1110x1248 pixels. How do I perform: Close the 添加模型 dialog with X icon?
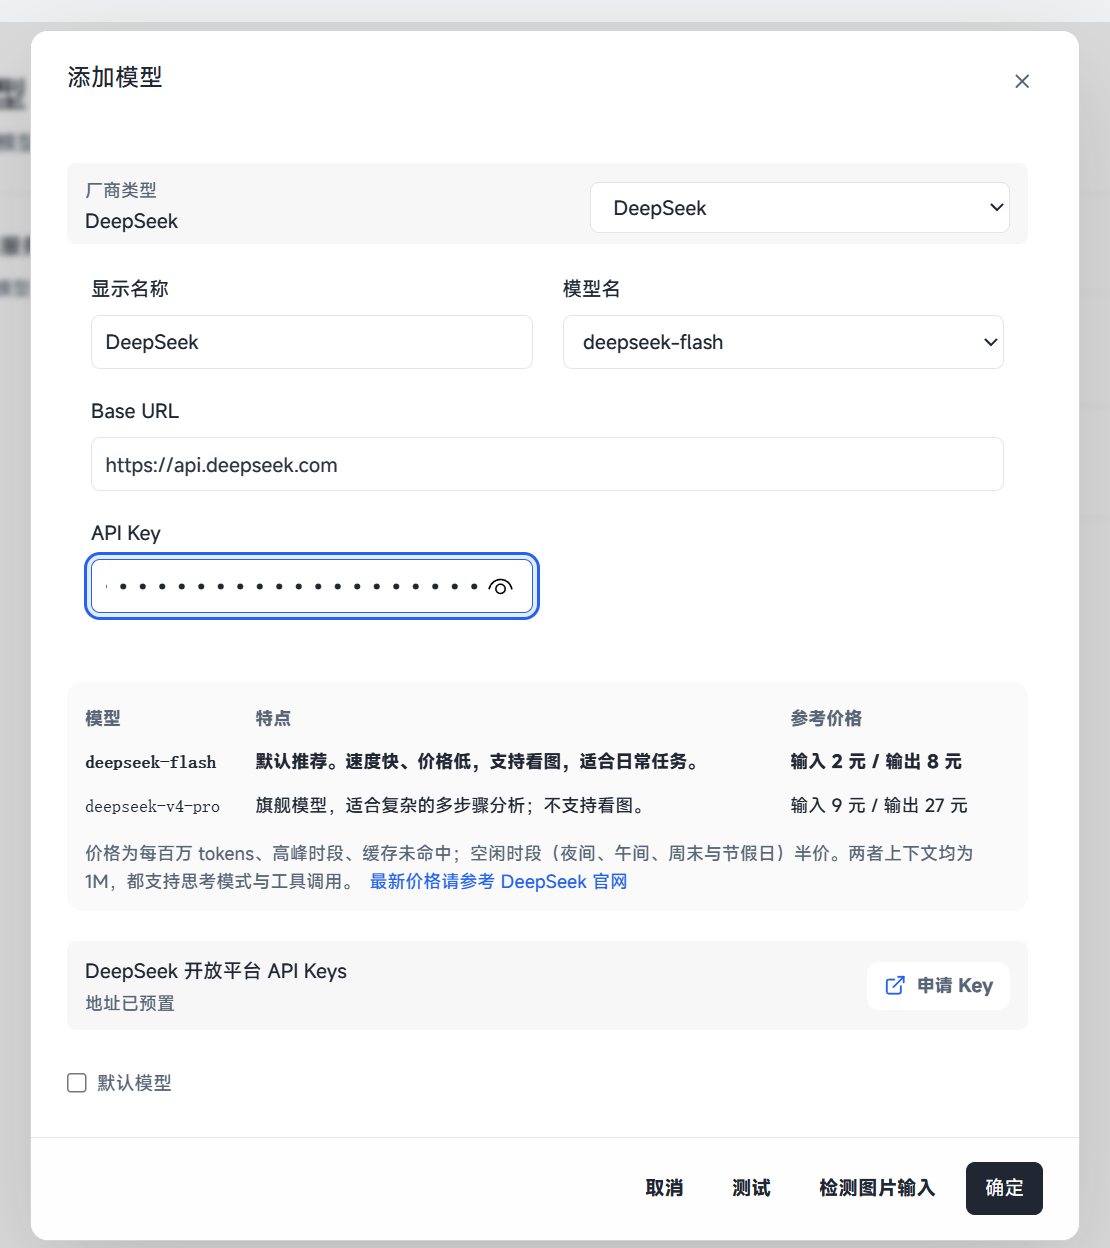(x=1022, y=81)
